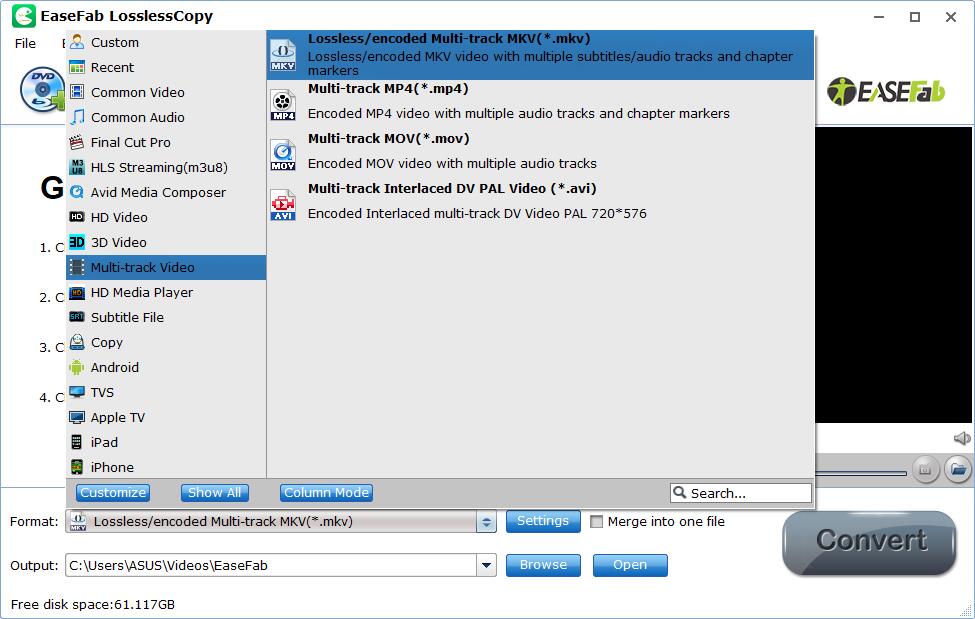Click the Android robot icon
The width and height of the screenshot is (975, 619).
(x=77, y=367)
